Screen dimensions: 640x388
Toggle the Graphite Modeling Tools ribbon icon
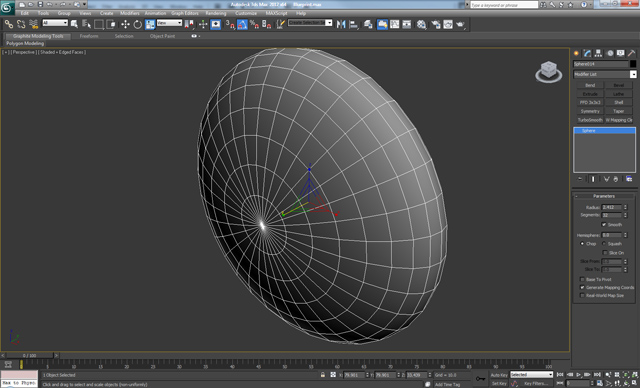[382, 24]
